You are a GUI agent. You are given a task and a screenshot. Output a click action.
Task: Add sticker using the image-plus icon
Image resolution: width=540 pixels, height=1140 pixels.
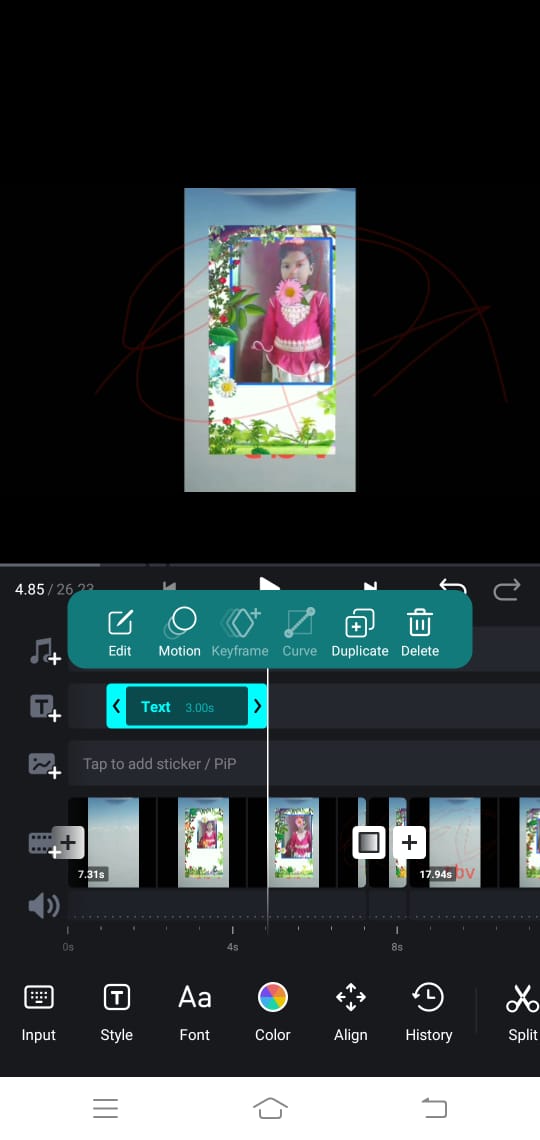tap(44, 765)
